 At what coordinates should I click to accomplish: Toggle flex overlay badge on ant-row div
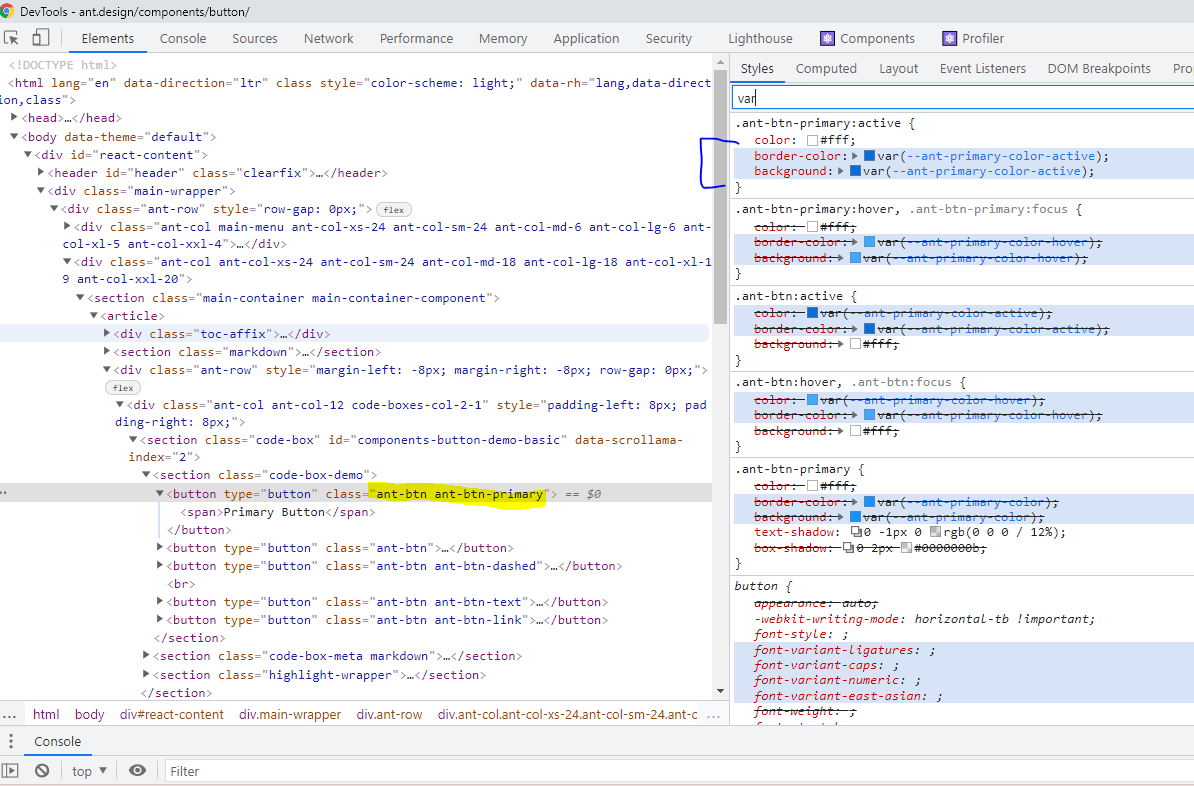(393, 209)
